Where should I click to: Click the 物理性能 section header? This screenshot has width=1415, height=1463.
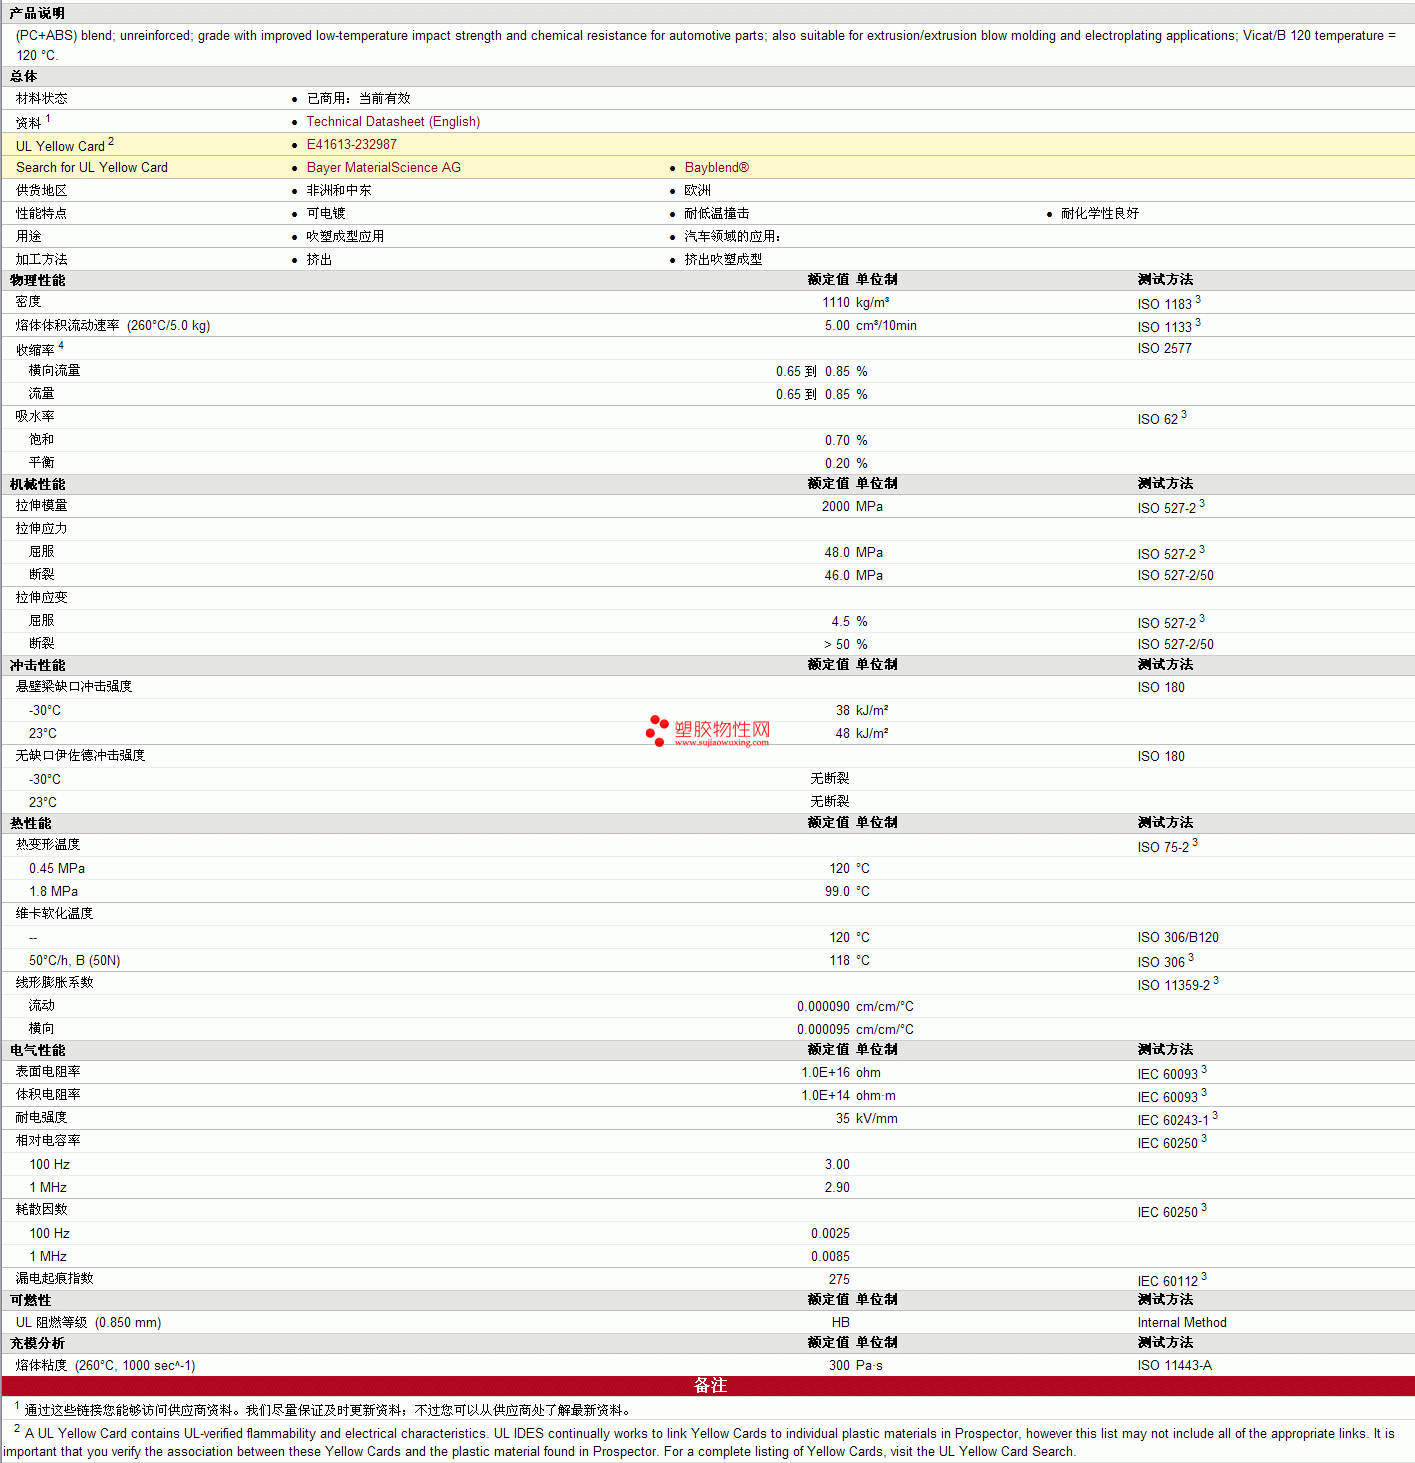click(x=37, y=280)
